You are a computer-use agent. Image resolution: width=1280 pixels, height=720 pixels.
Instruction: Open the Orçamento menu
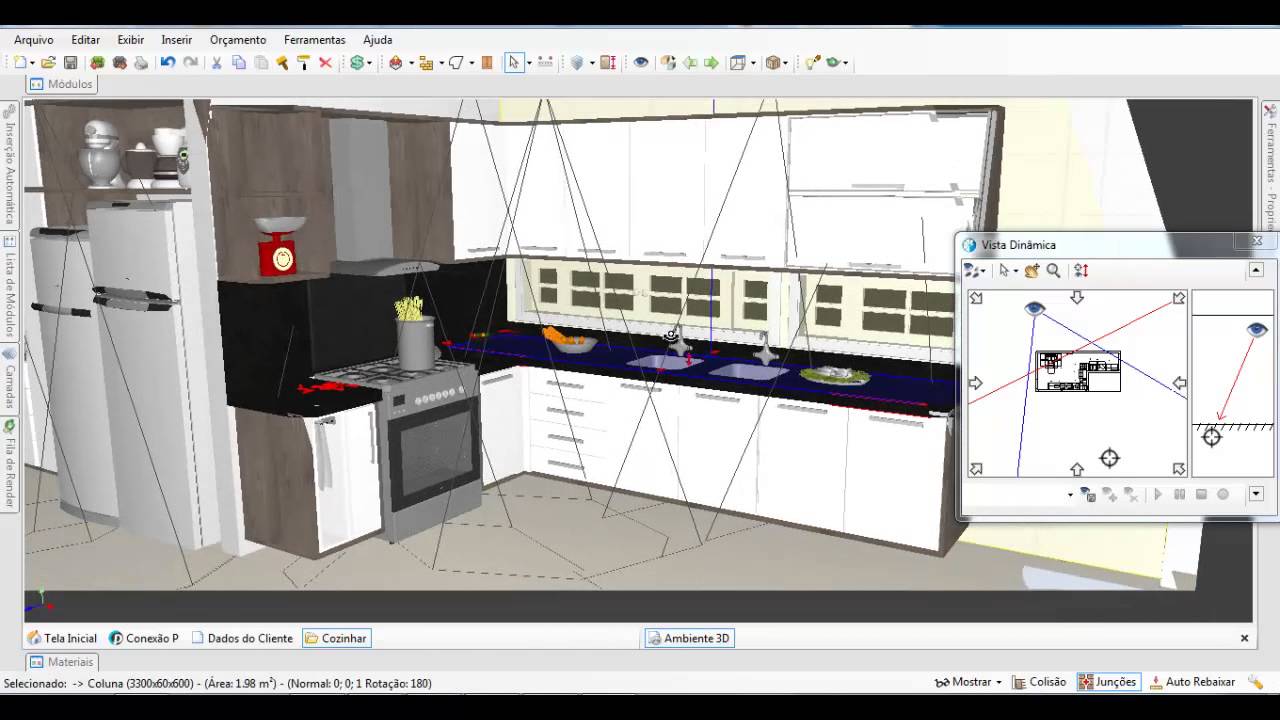coord(238,40)
